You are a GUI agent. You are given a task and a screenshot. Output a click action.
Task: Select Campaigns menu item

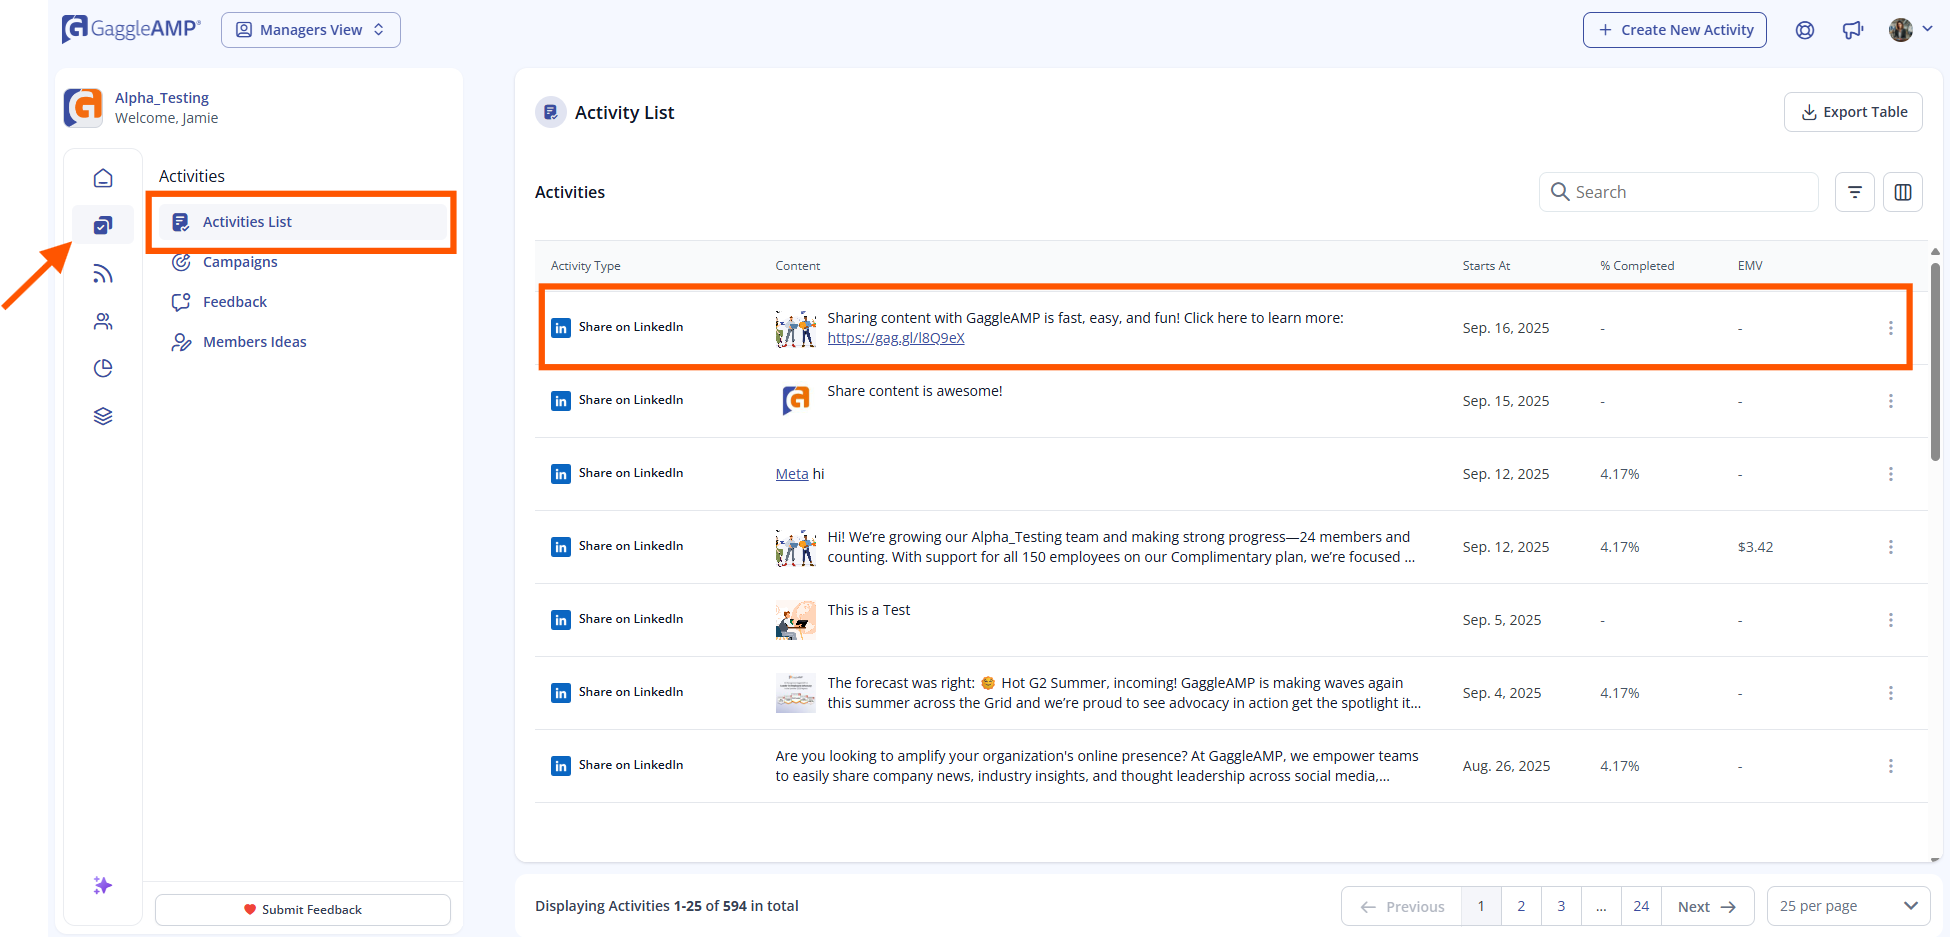[240, 262]
